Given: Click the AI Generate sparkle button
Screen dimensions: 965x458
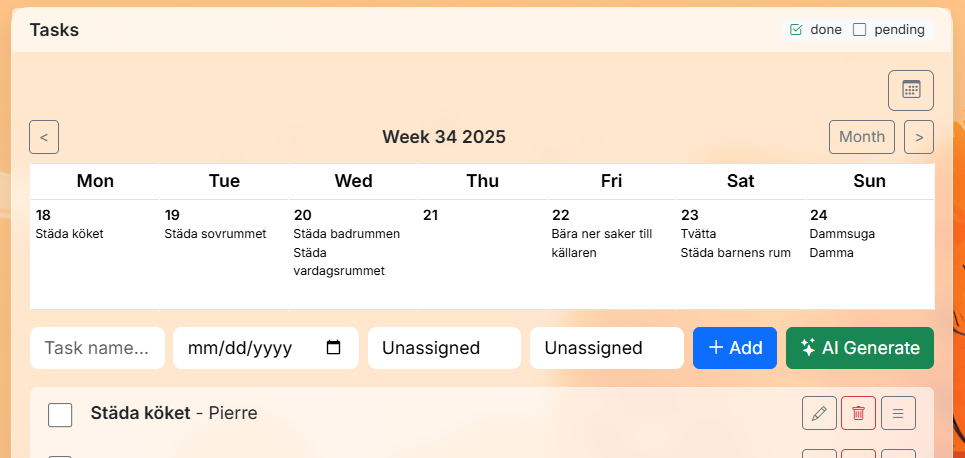Looking at the screenshot, I should (860, 348).
